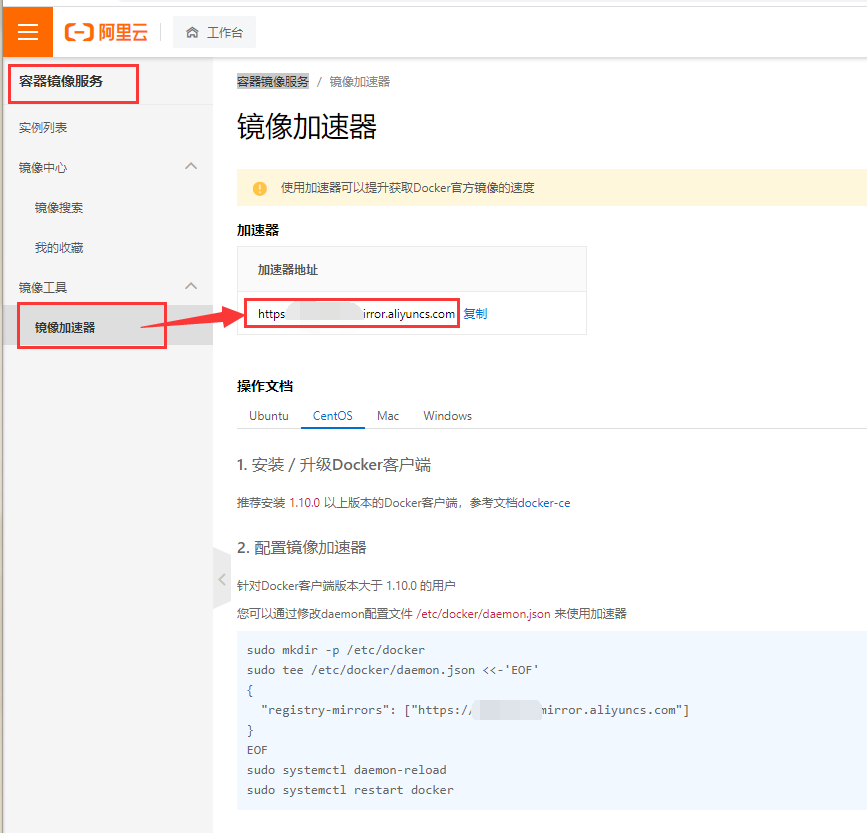This screenshot has width=867, height=833.
Task: Click the 'sudo systemctl restart docker' line
Action: pyautogui.click(x=350, y=790)
